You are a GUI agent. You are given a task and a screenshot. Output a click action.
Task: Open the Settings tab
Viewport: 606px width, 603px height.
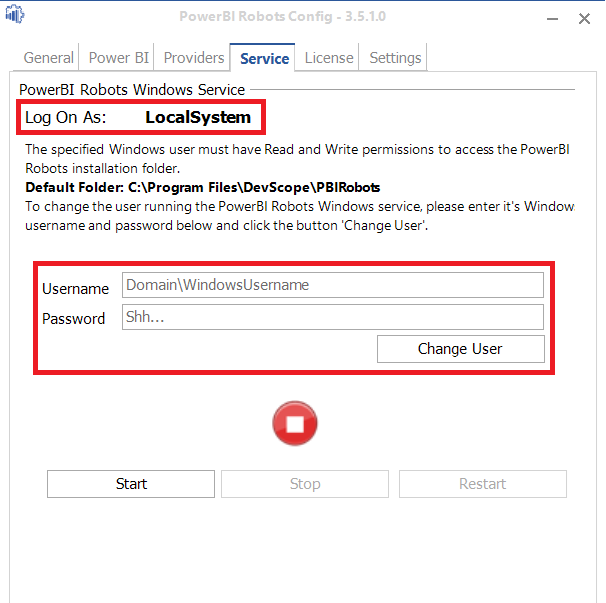(x=395, y=58)
